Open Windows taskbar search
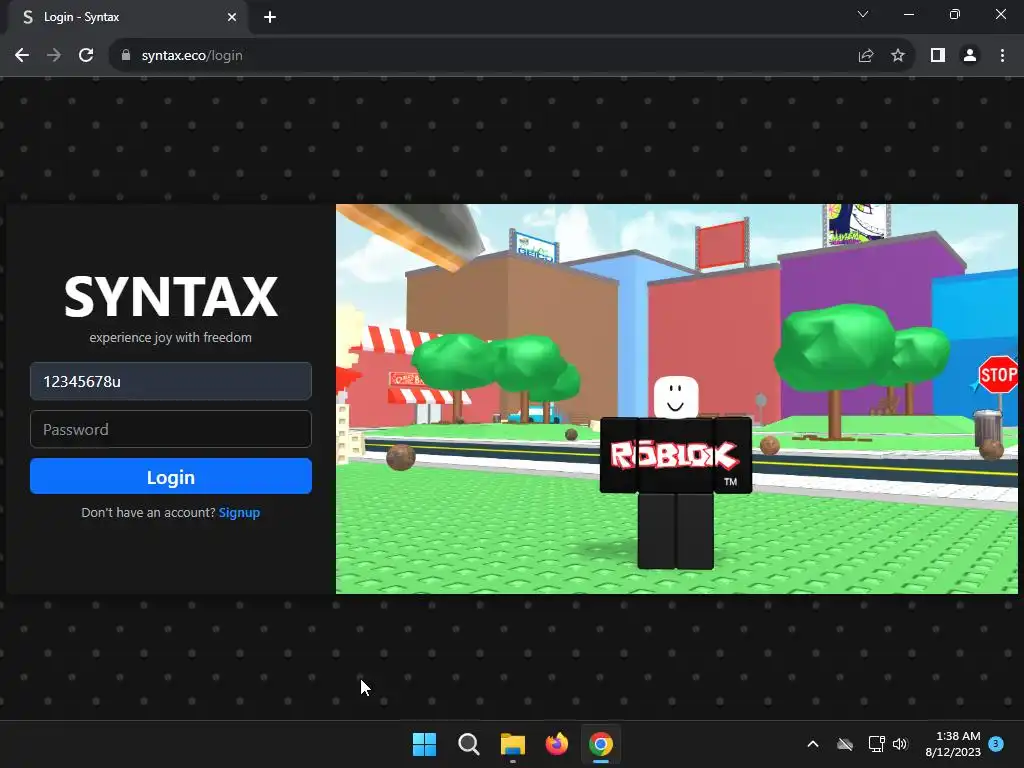1024x768 pixels. pos(468,744)
